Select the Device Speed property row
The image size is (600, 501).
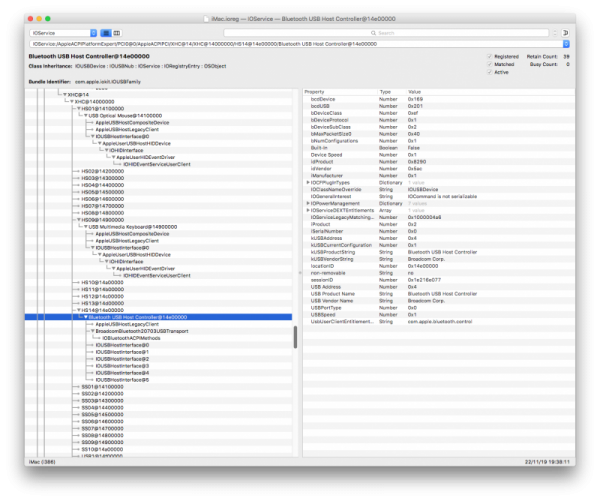tap(439, 155)
